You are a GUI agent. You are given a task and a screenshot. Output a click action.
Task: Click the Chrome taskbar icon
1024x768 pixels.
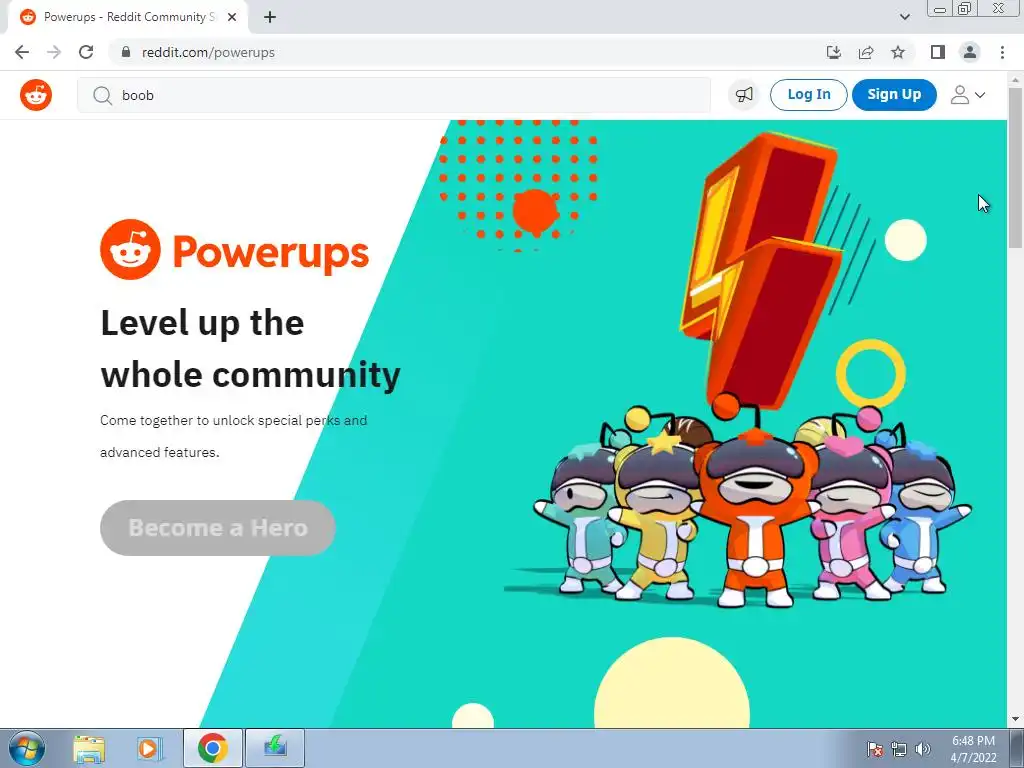[212, 748]
